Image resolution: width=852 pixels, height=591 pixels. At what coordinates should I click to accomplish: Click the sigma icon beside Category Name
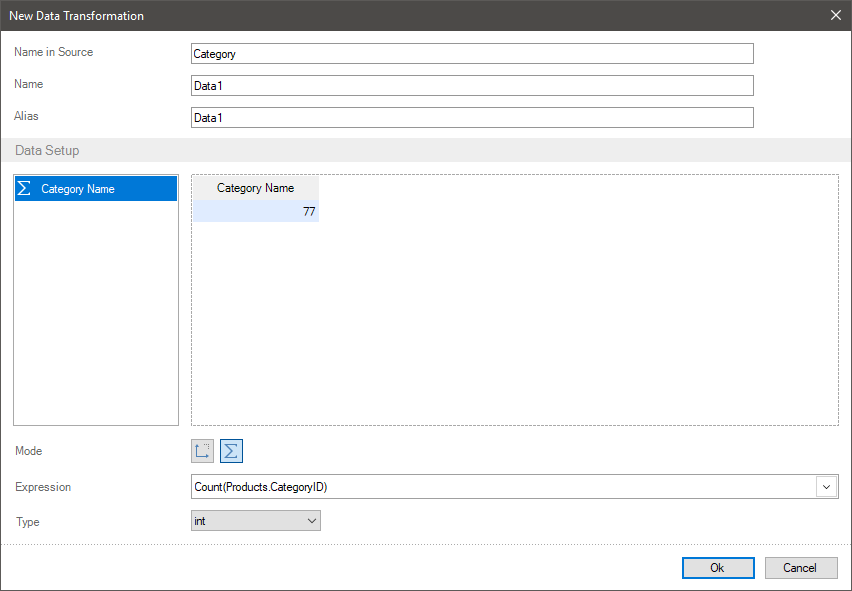25,189
